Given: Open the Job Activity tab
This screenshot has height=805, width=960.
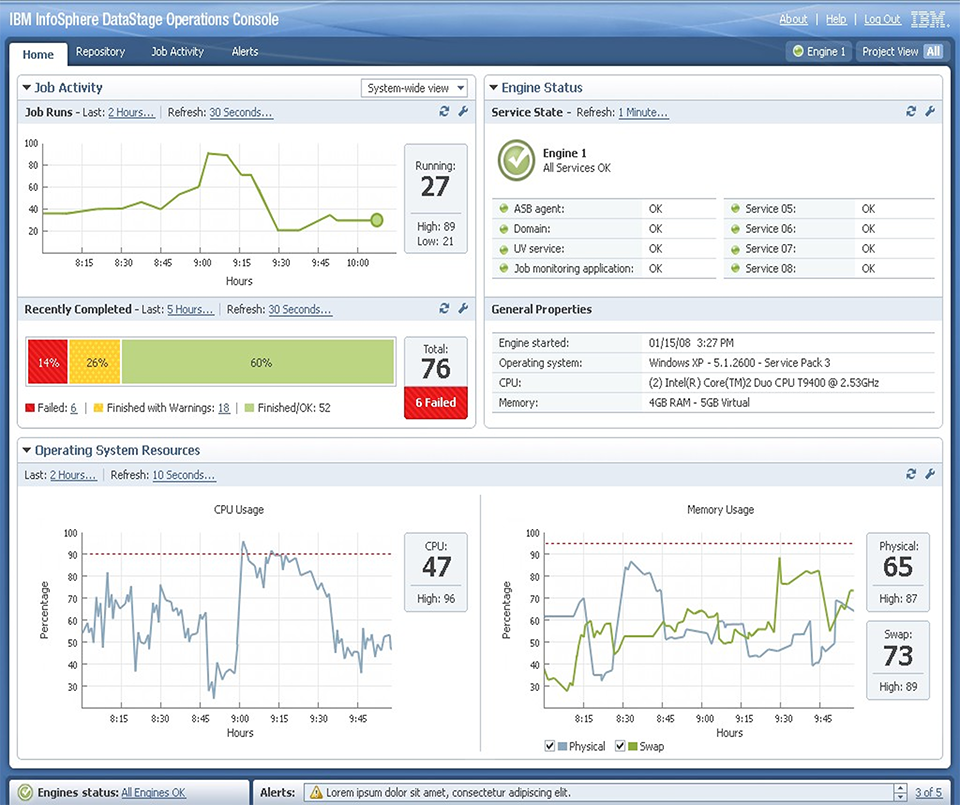Looking at the screenshot, I should tap(178, 52).
